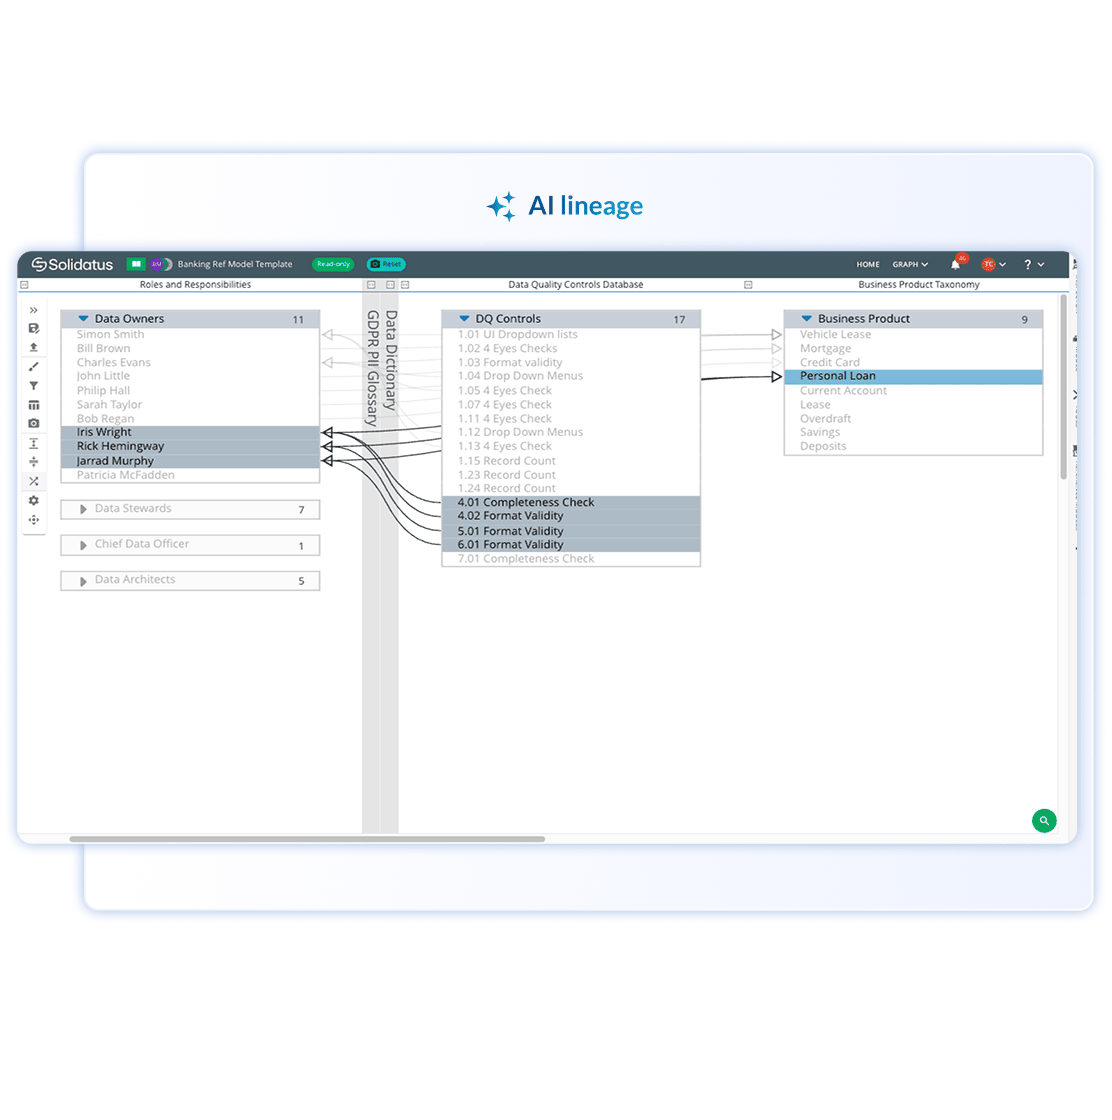The image size is (1112, 1120).
Task: Click the filter icon in left toolbar
Action: [x=33, y=386]
